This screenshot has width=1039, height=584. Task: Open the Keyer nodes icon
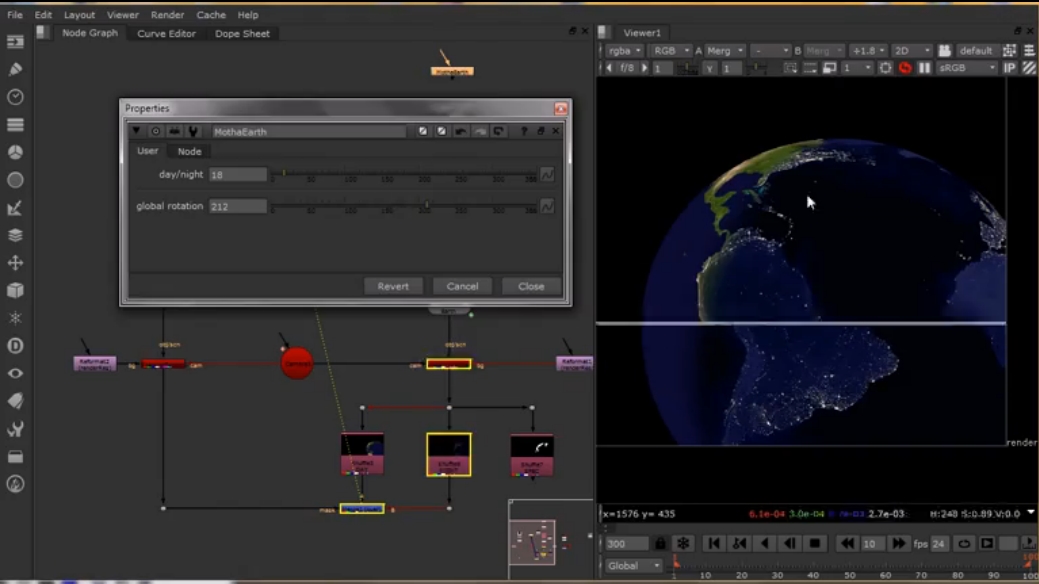coord(15,208)
